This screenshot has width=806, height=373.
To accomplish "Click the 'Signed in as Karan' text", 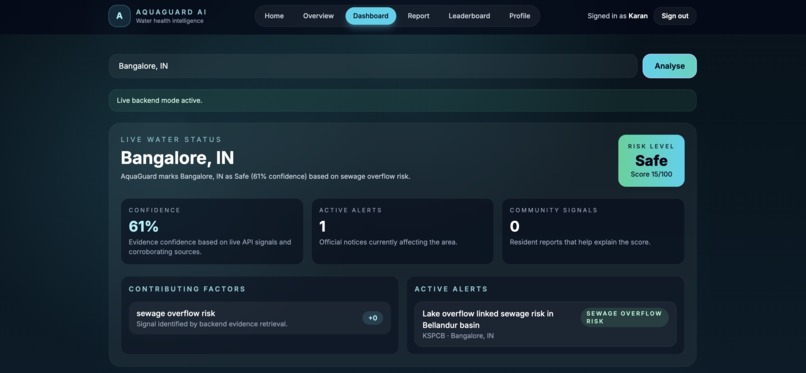I will pyautogui.click(x=617, y=16).
